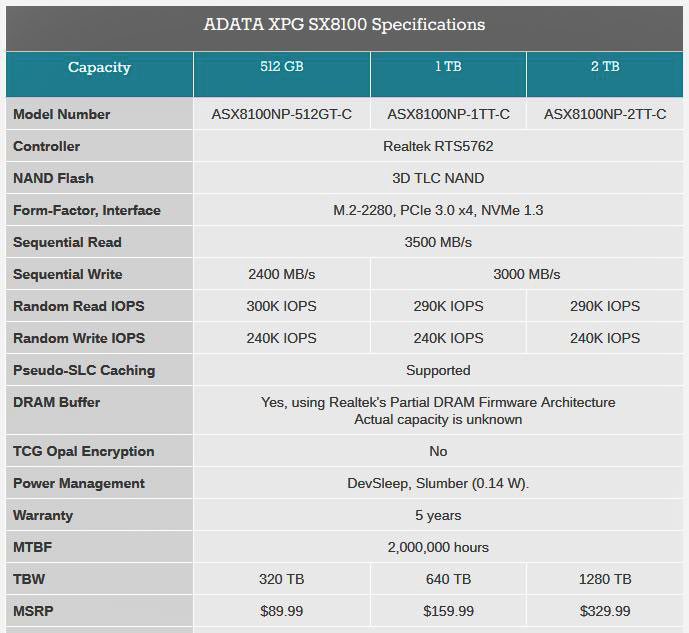The image size is (689, 633).
Task: Select the 'Sequential Write' row label
Action: point(68,275)
